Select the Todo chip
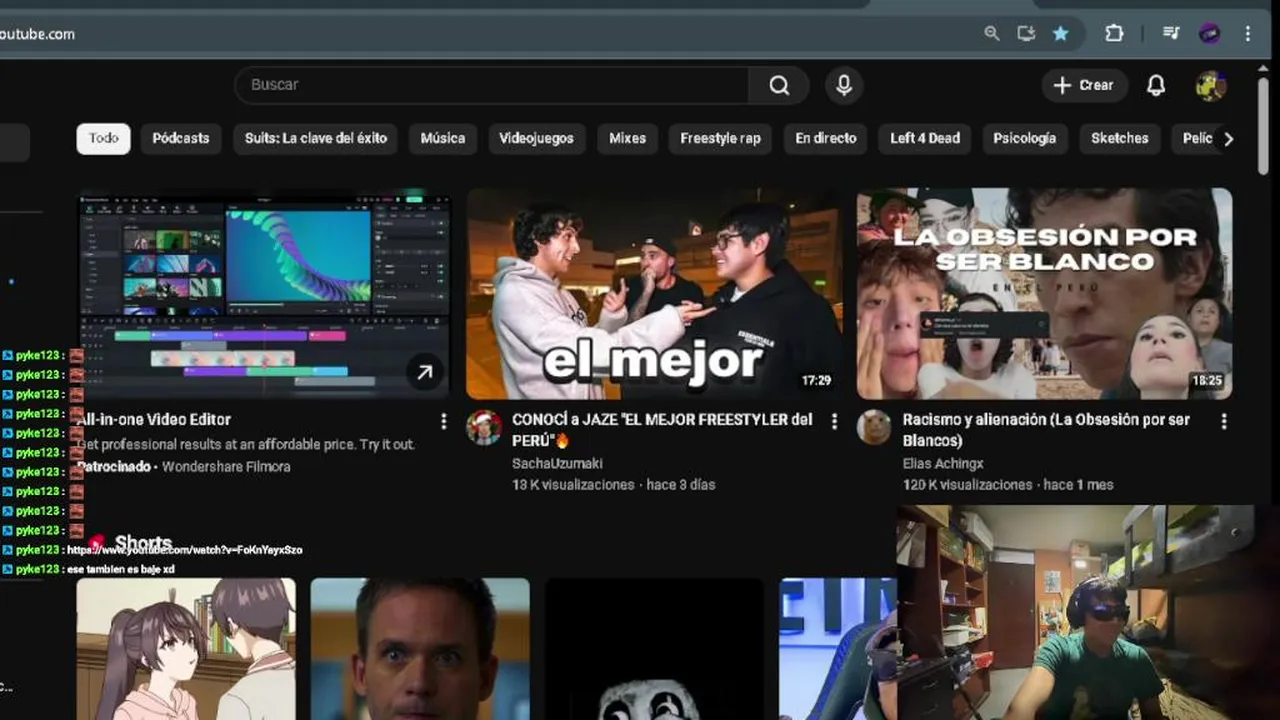Screen dimensions: 1280x720 (103, 138)
